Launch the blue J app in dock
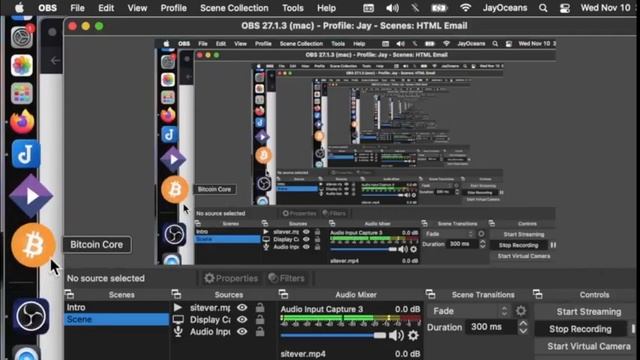This screenshot has width=640, height=360. pyautogui.click(x=26, y=154)
